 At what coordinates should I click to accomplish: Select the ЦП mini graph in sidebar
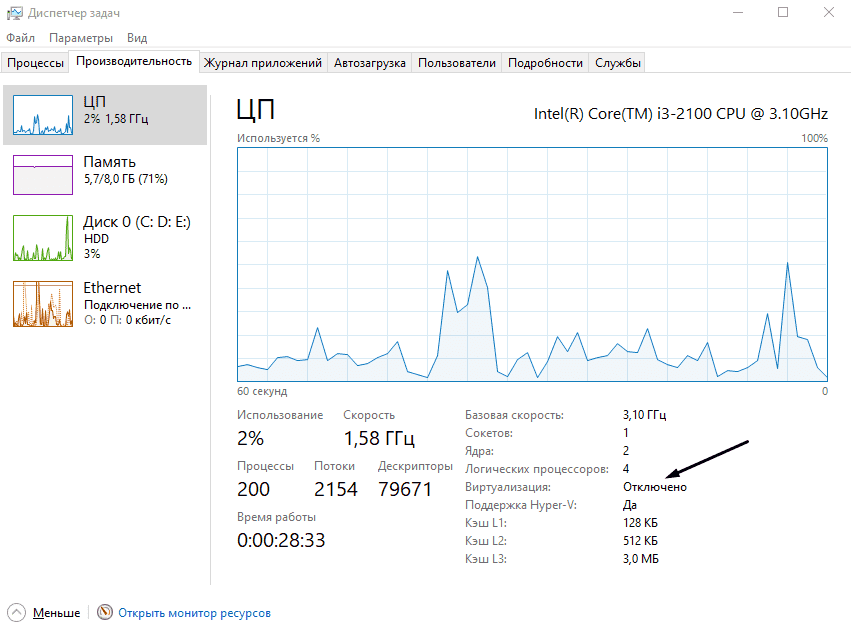pos(42,115)
